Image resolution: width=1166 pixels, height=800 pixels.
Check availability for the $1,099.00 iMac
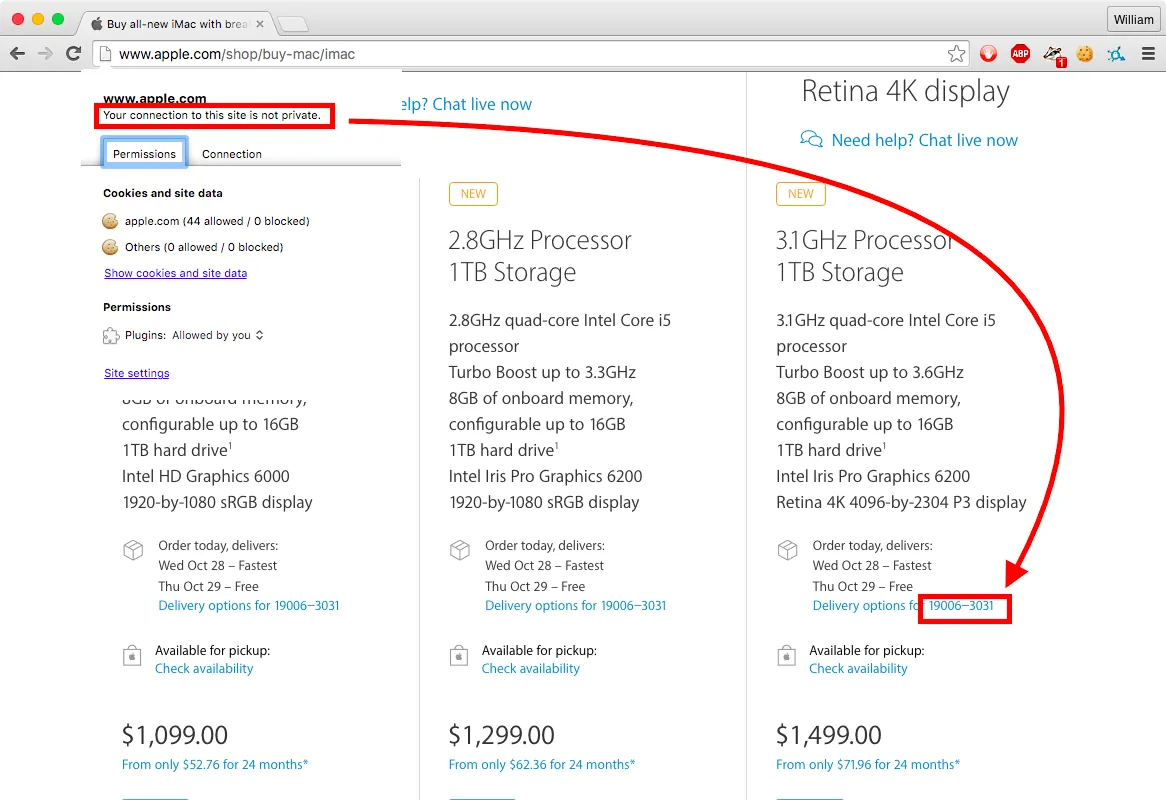[204, 668]
